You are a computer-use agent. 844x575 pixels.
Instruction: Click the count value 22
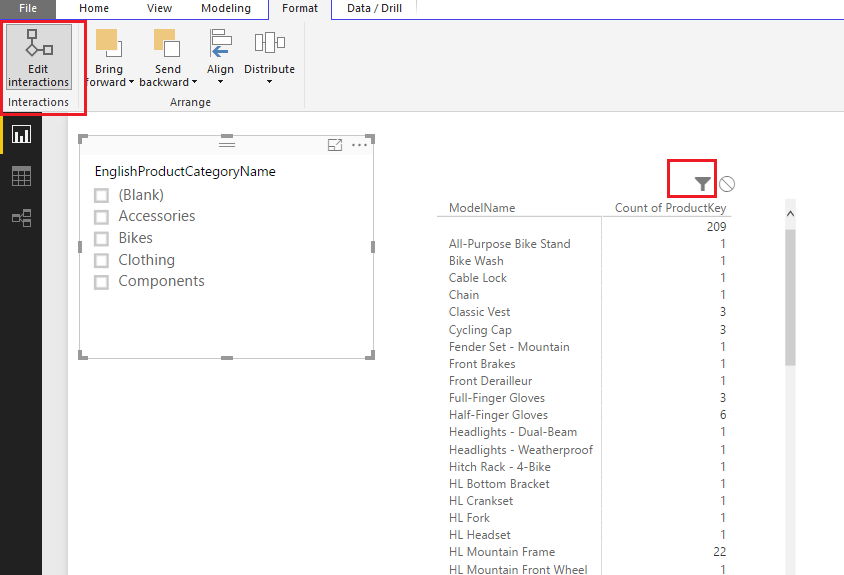point(720,552)
